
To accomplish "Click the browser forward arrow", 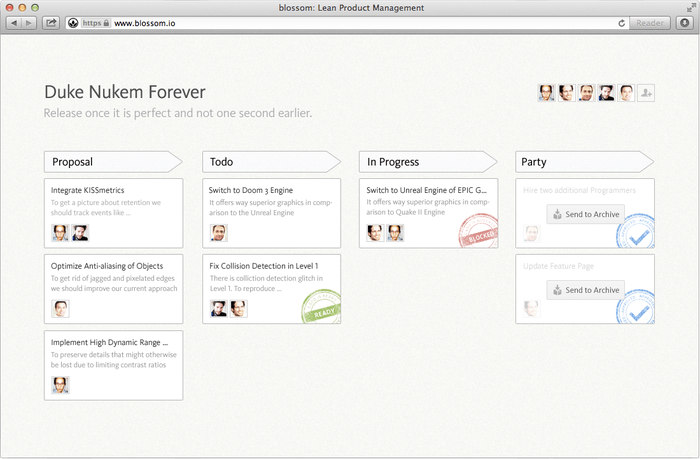I will (x=28, y=22).
